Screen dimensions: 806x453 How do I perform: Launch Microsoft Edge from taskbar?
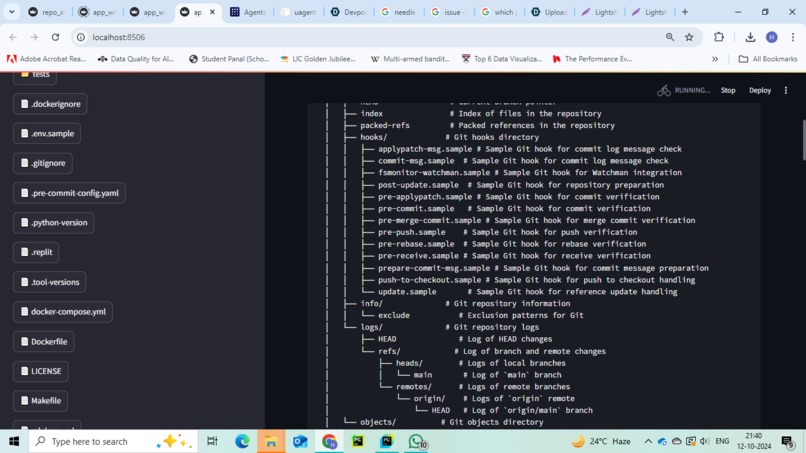242,442
